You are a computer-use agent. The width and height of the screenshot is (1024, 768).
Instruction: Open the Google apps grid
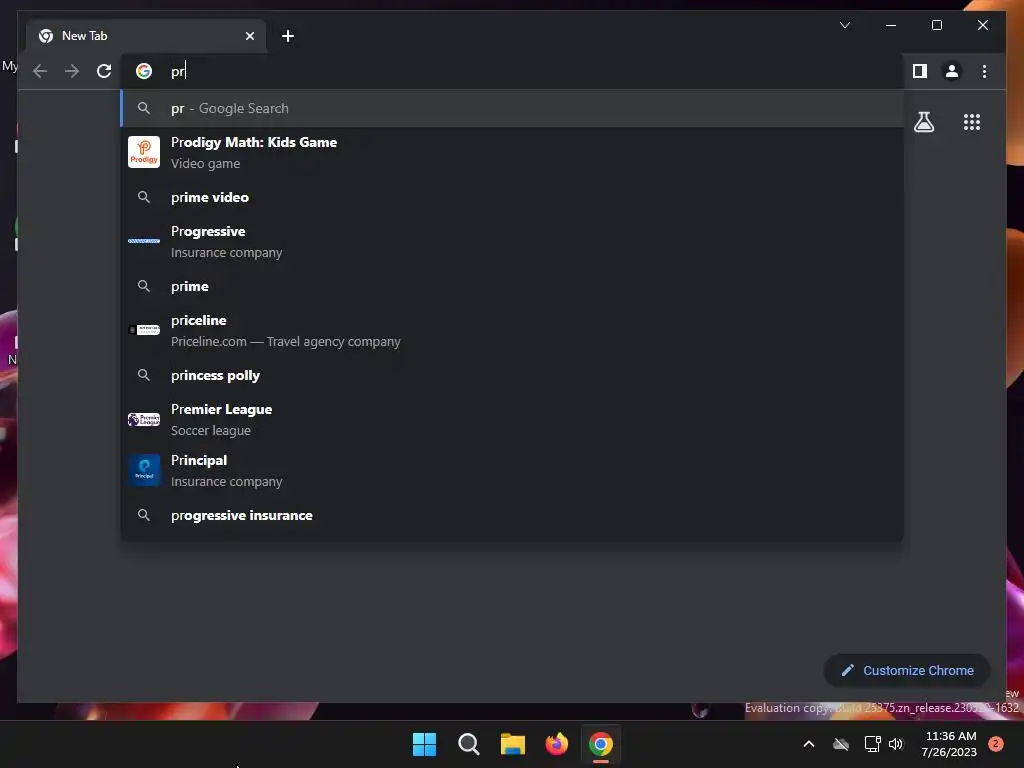coord(972,122)
